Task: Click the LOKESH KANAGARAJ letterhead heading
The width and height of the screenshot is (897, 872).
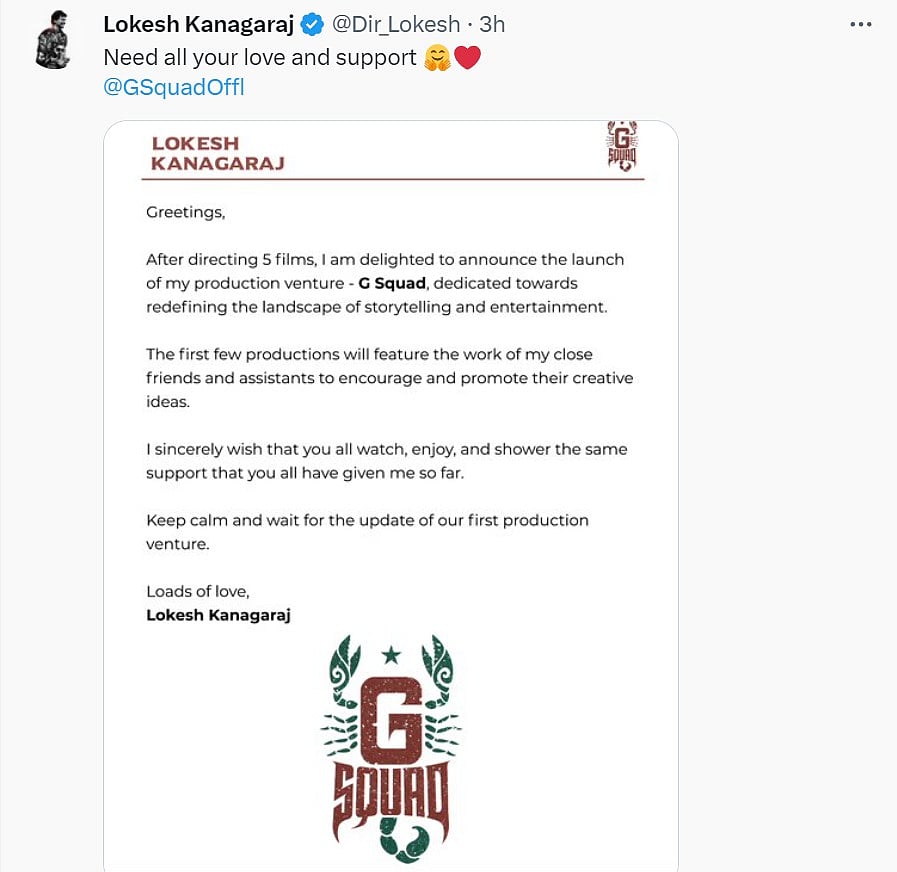Action: point(217,153)
